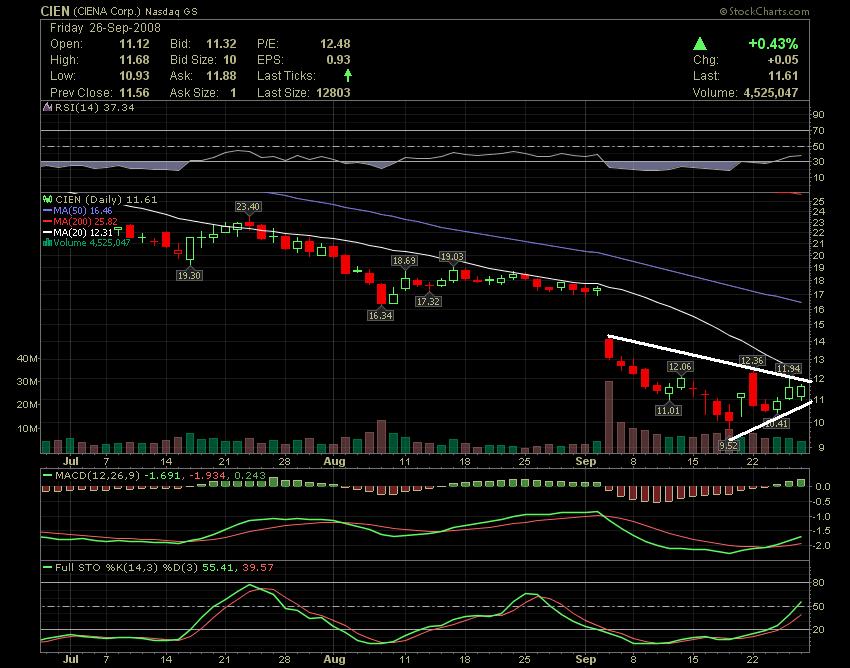The image size is (850, 668).
Task: Click the red MA(200) legend line swatch
Action: point(48,221)
